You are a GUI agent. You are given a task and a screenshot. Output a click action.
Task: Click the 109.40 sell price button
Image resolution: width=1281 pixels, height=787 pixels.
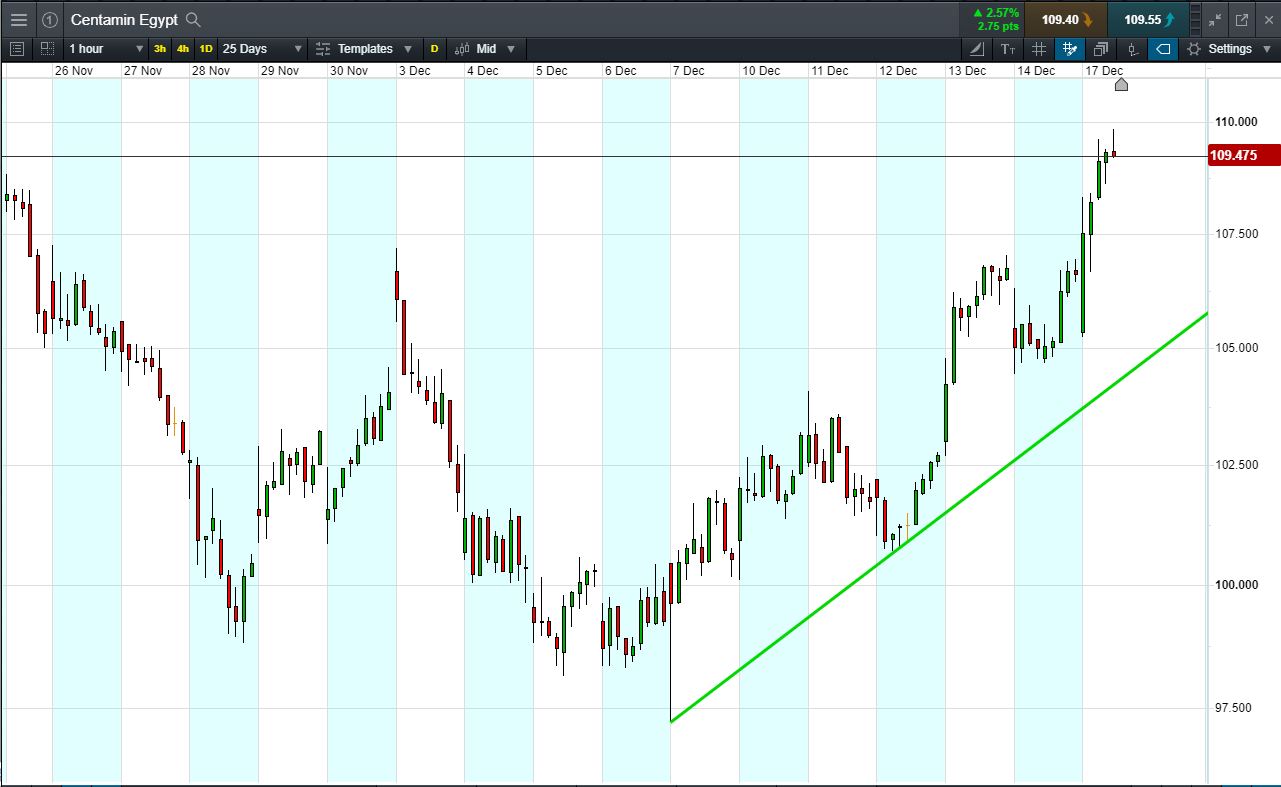(x=1066, y=20)
